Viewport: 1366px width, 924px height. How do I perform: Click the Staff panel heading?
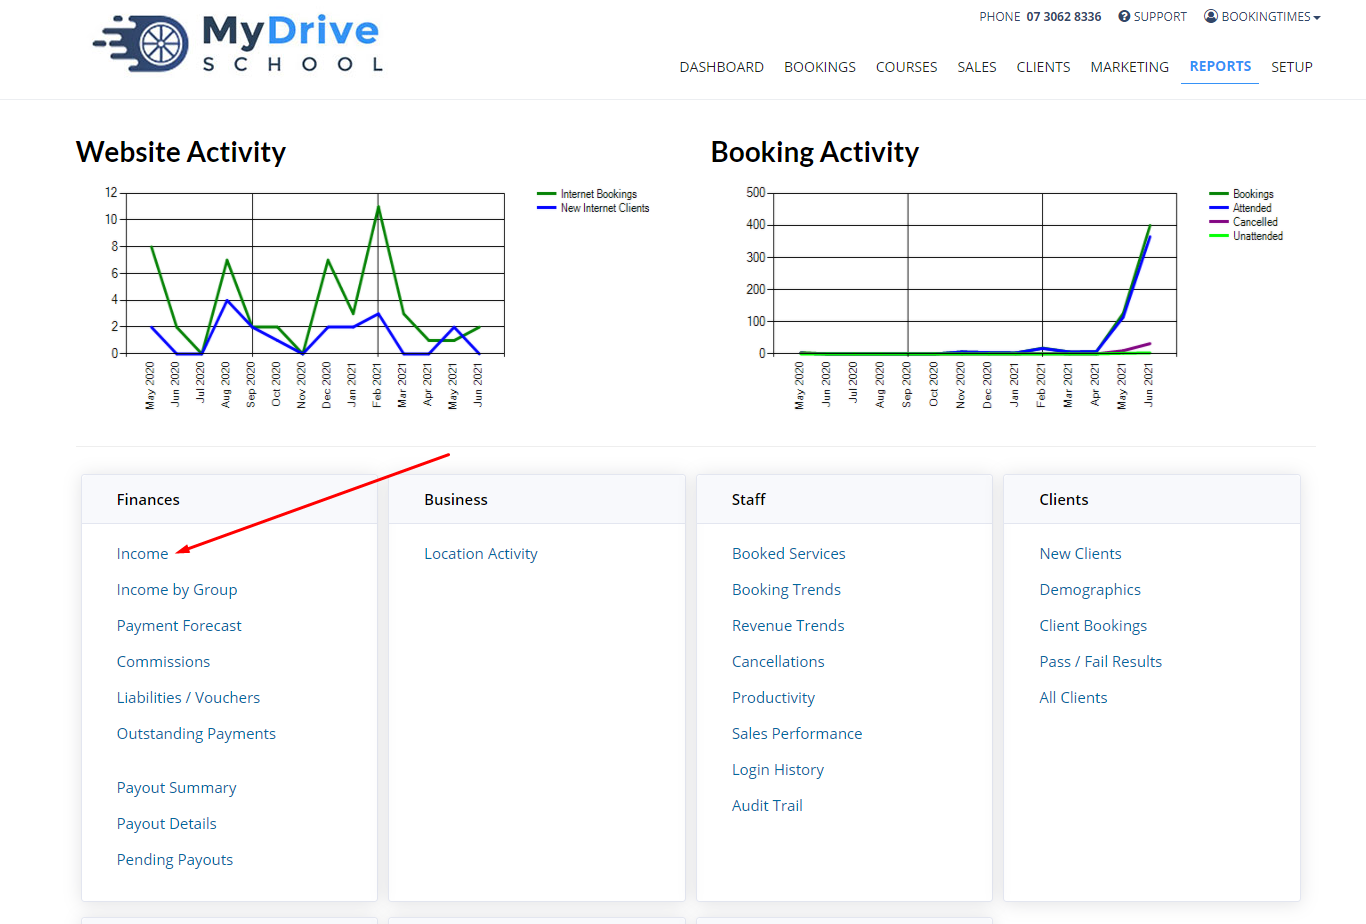tap(748, 500)
